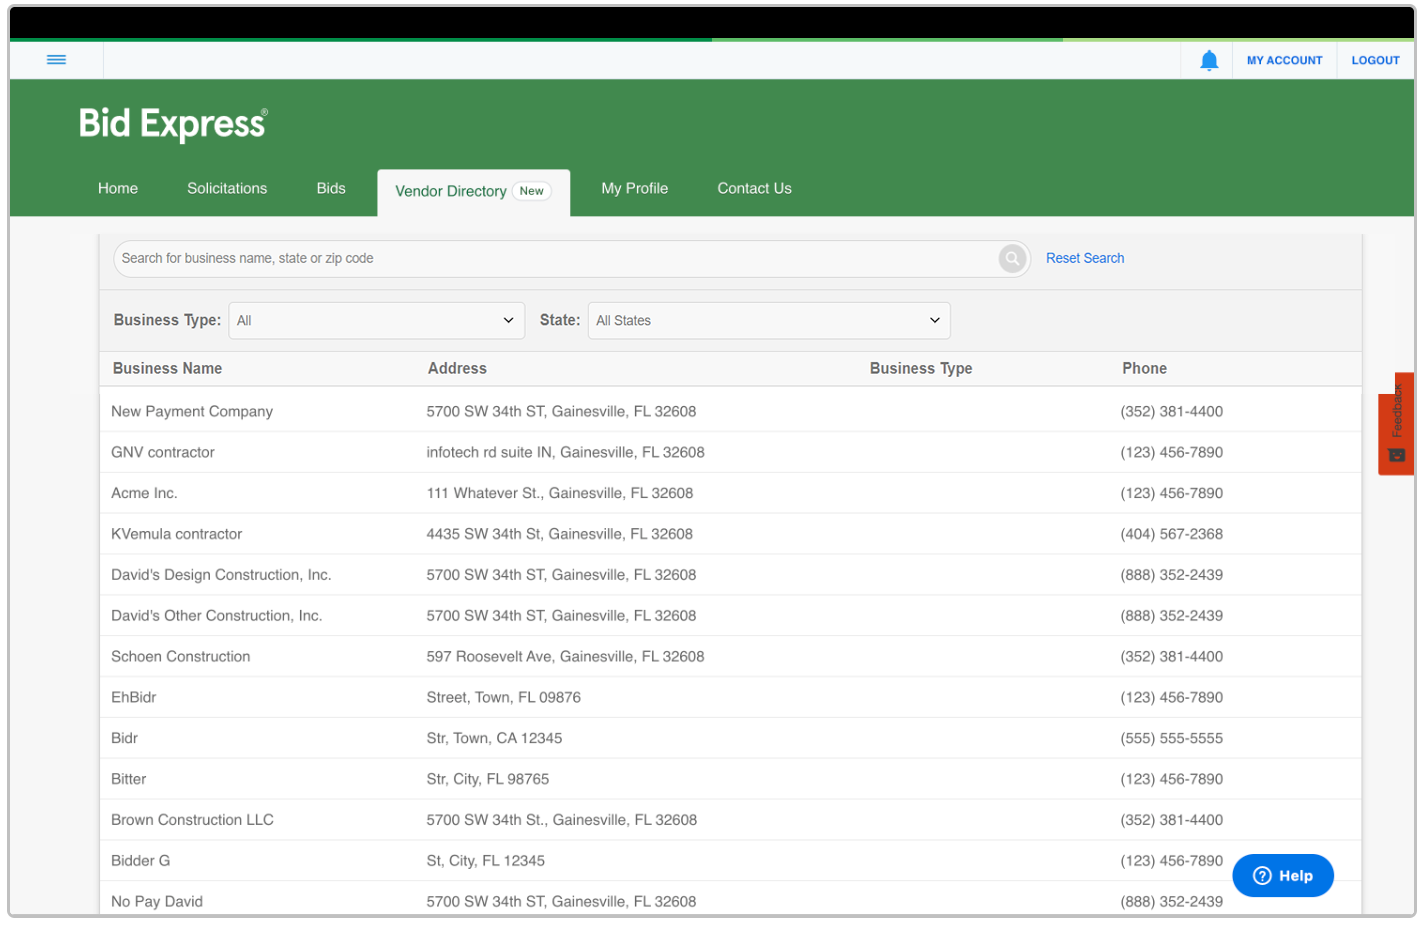The image size is (1424, 927).
Task: Switch to the Solicitations tab
Action: (x=227, y=188)
